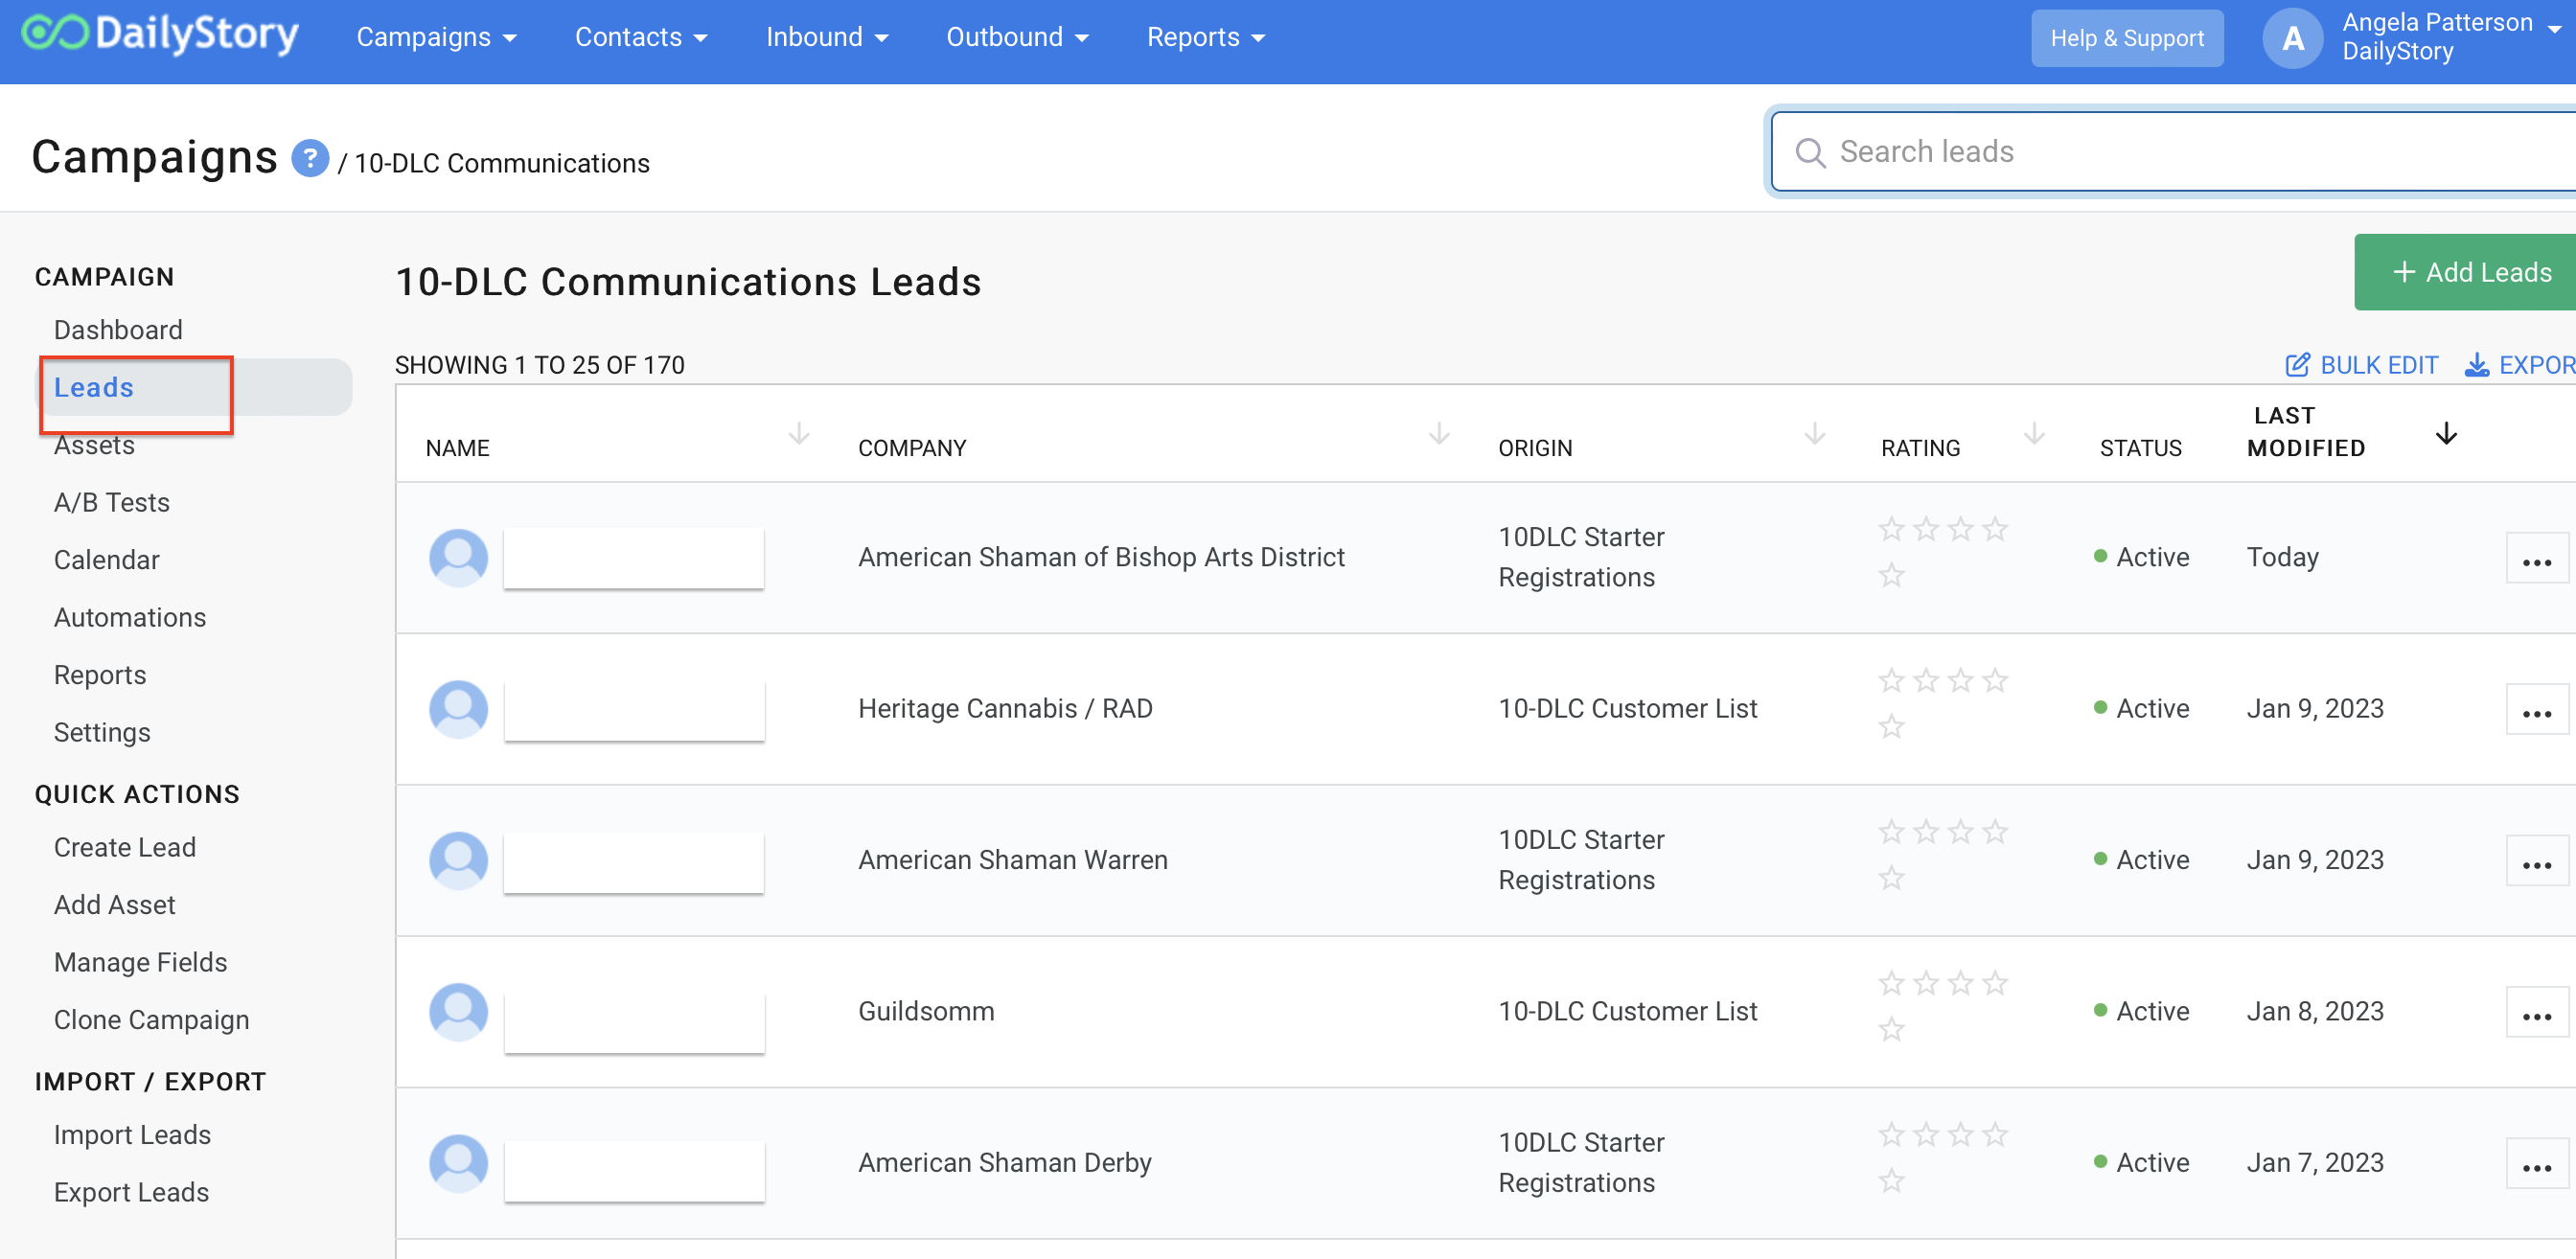This screenshot has height=1259, width=2576.
Task: Expand the Inbound top menu
Action: 827,37
